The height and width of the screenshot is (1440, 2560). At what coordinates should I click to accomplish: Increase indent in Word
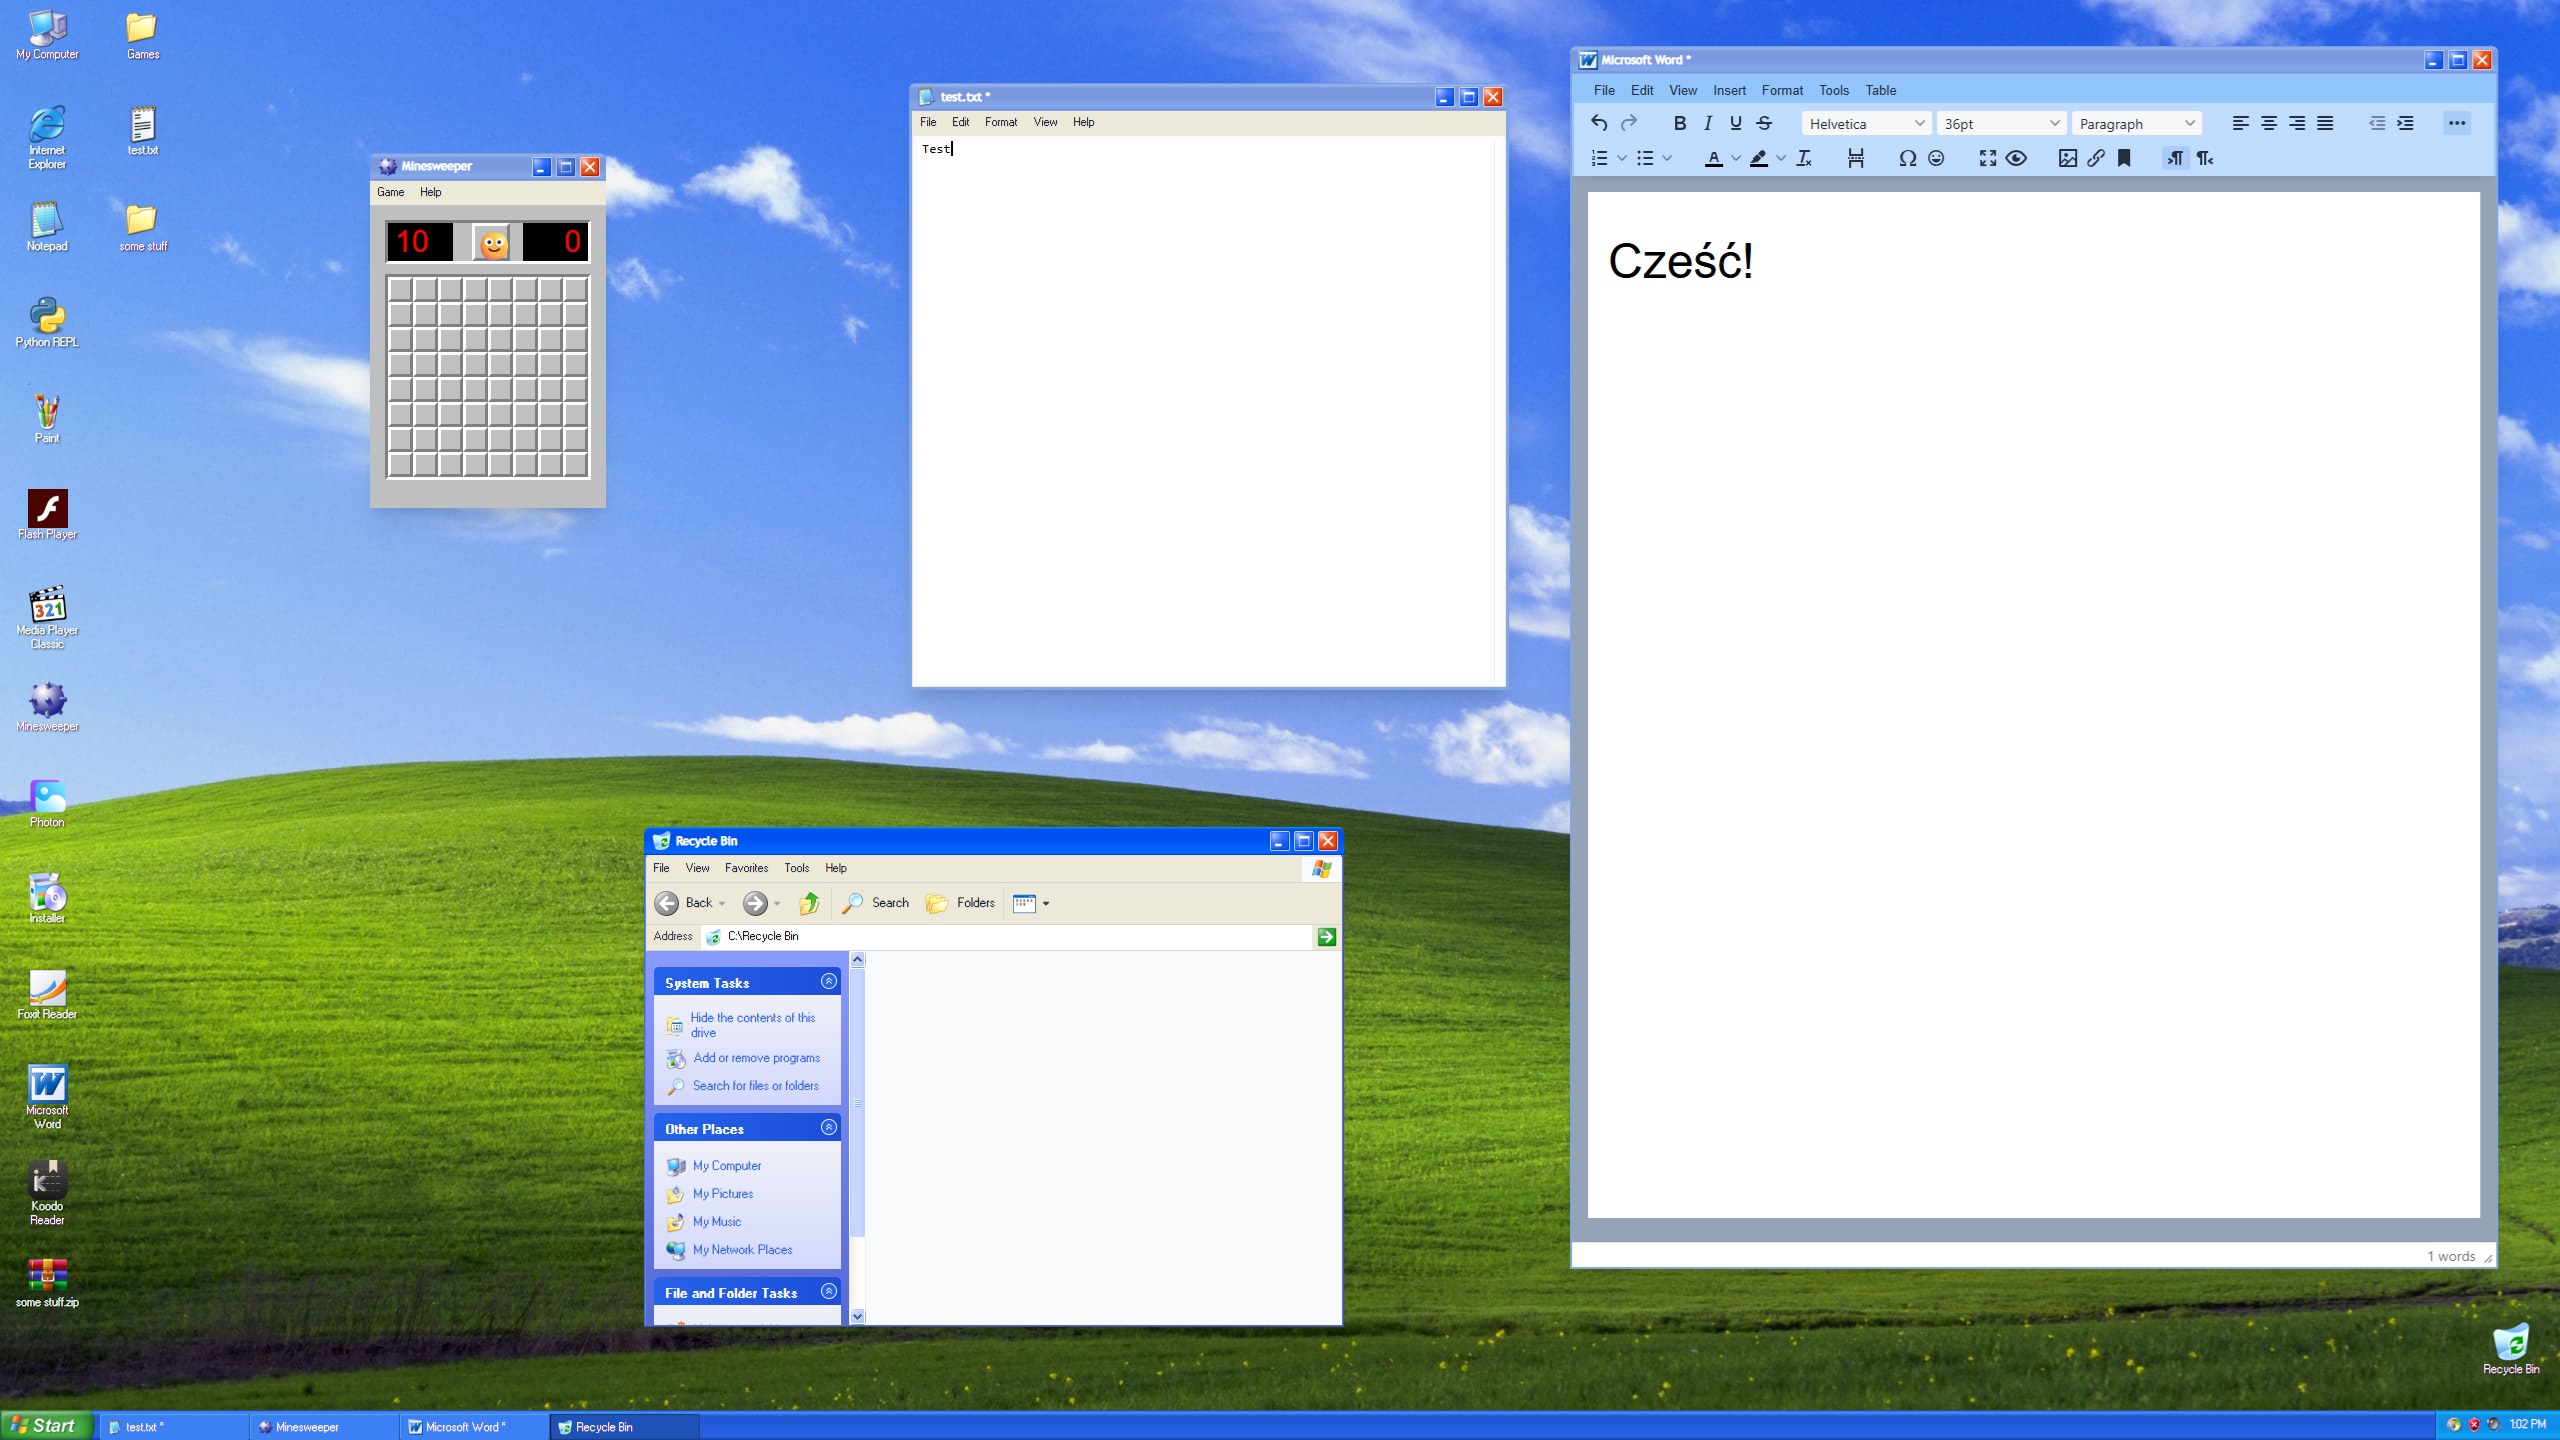pyautogui.click(x=2406, y=123)
